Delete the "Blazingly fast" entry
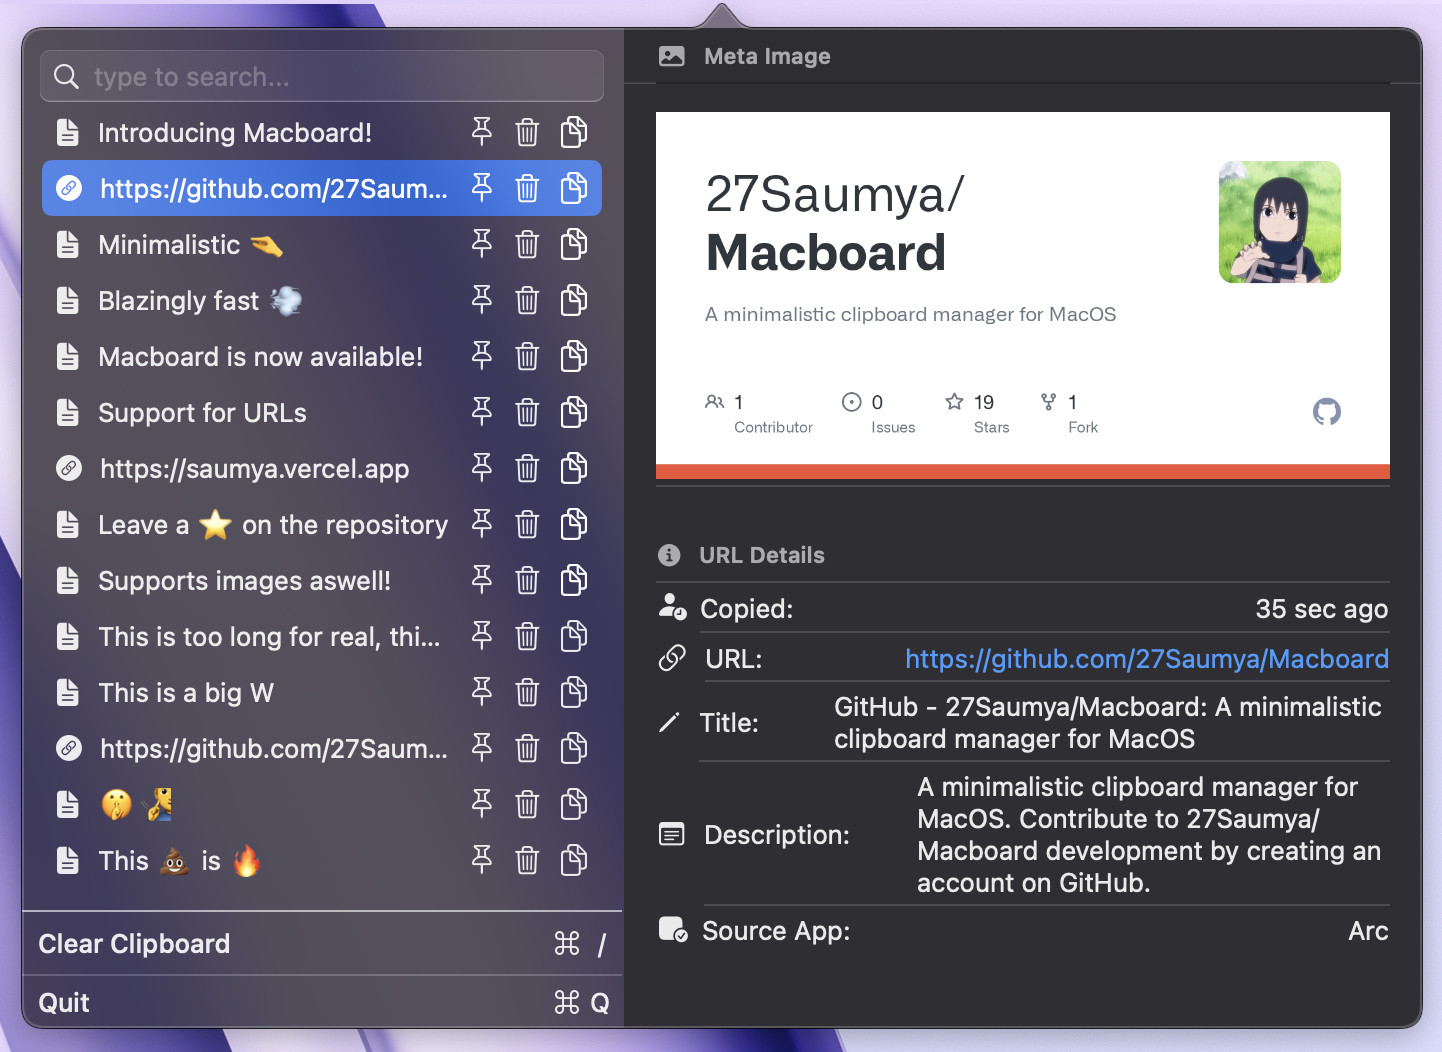Viewport: 1442px width, 1052px height. coord(527,300)
